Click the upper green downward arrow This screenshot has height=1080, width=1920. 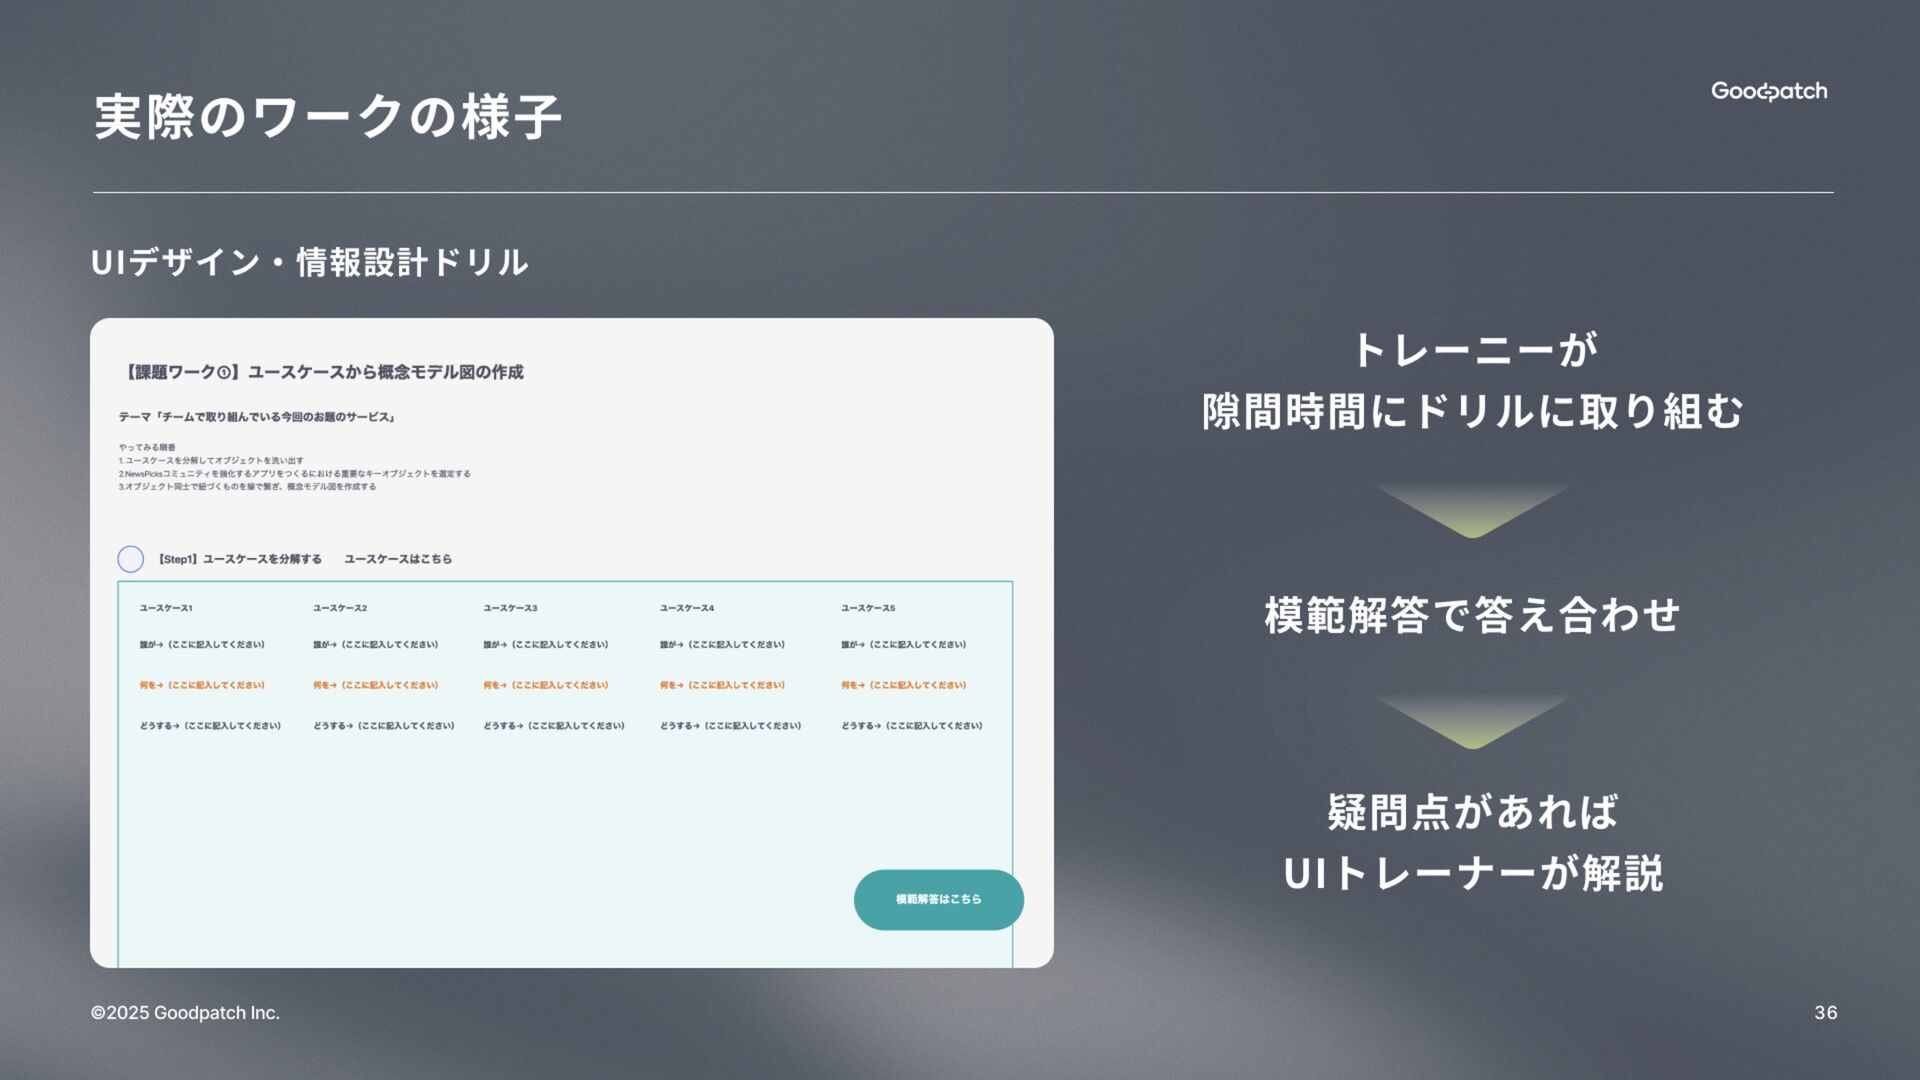pyautogui.click(x=1472, y=511)
